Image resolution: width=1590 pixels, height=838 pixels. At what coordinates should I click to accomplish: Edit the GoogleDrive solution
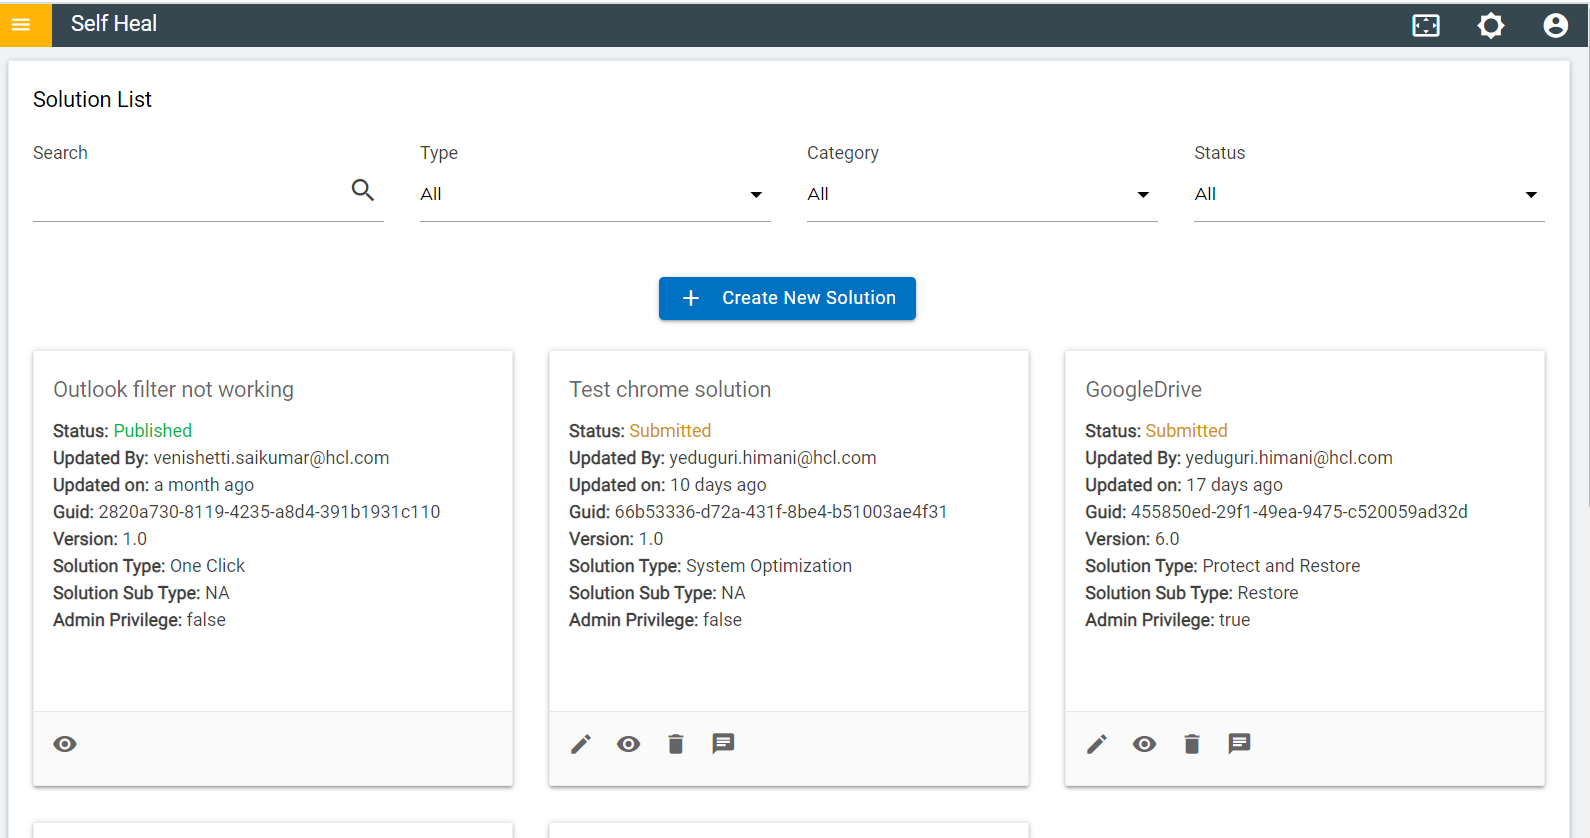click(1097, 744)
